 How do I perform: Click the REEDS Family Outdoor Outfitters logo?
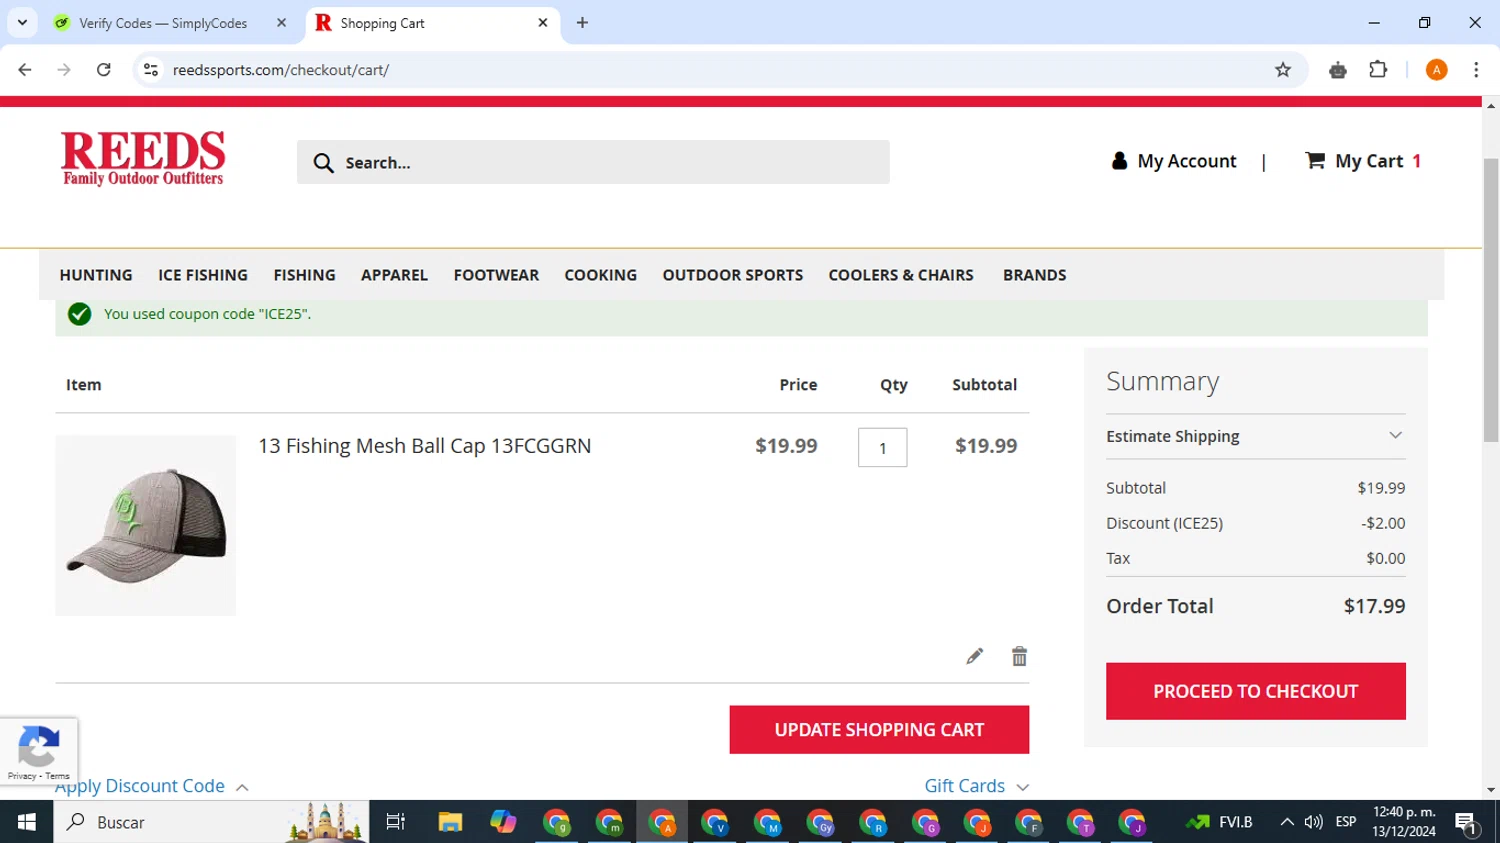(x=143, y=158)
